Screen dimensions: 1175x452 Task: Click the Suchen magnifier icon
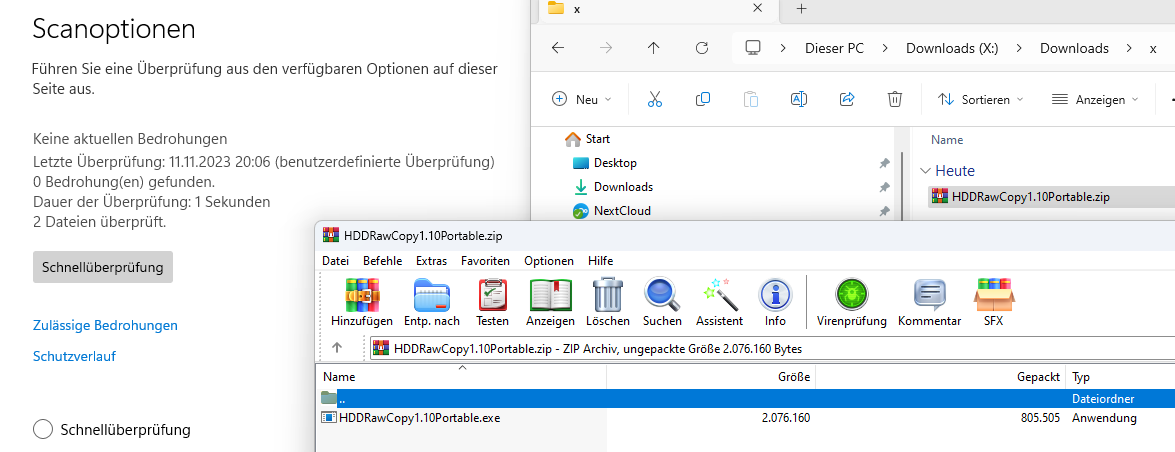tap(662, 295)
